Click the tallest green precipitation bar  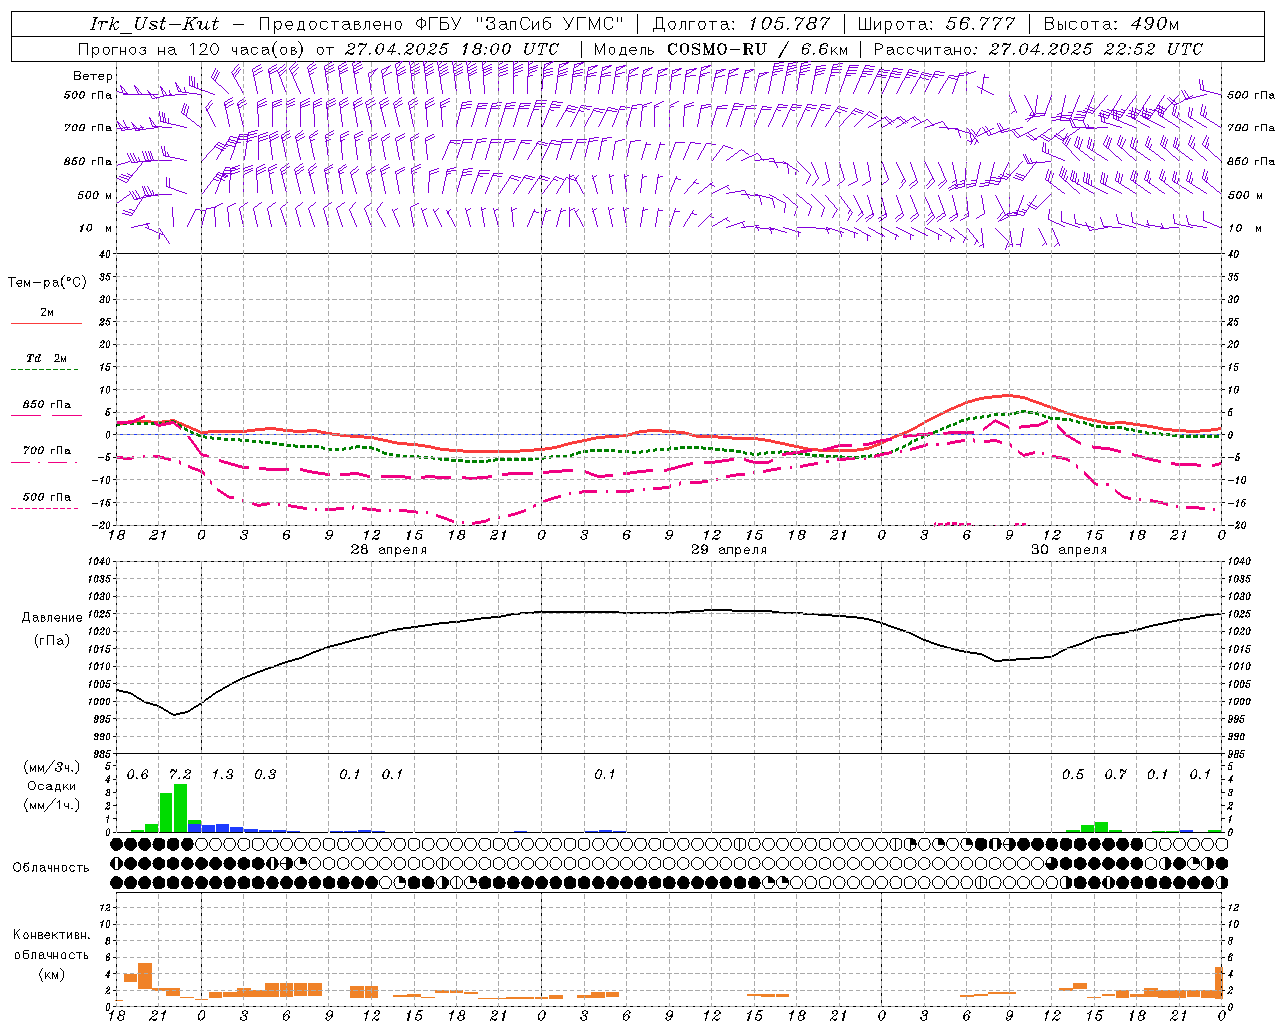pyautogui.click(x=181, y=808)
